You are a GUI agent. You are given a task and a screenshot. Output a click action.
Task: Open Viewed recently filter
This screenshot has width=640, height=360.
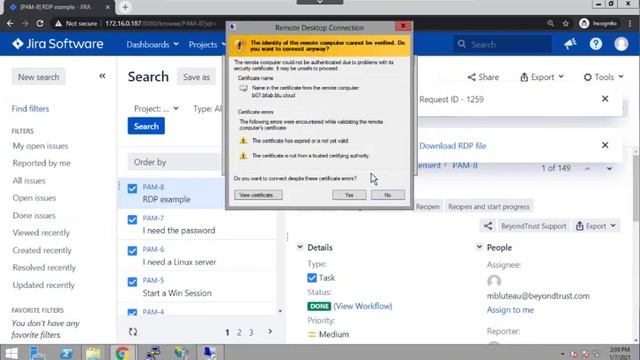click(x=41, y=233)
